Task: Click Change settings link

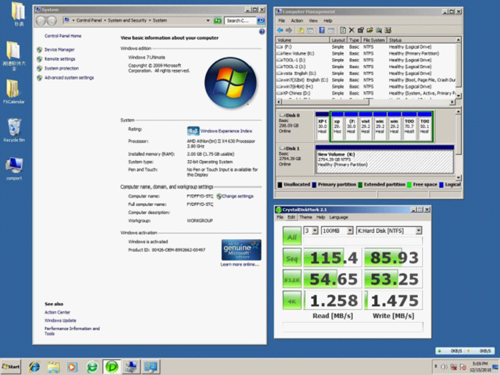Action: [x=238, y=196]
